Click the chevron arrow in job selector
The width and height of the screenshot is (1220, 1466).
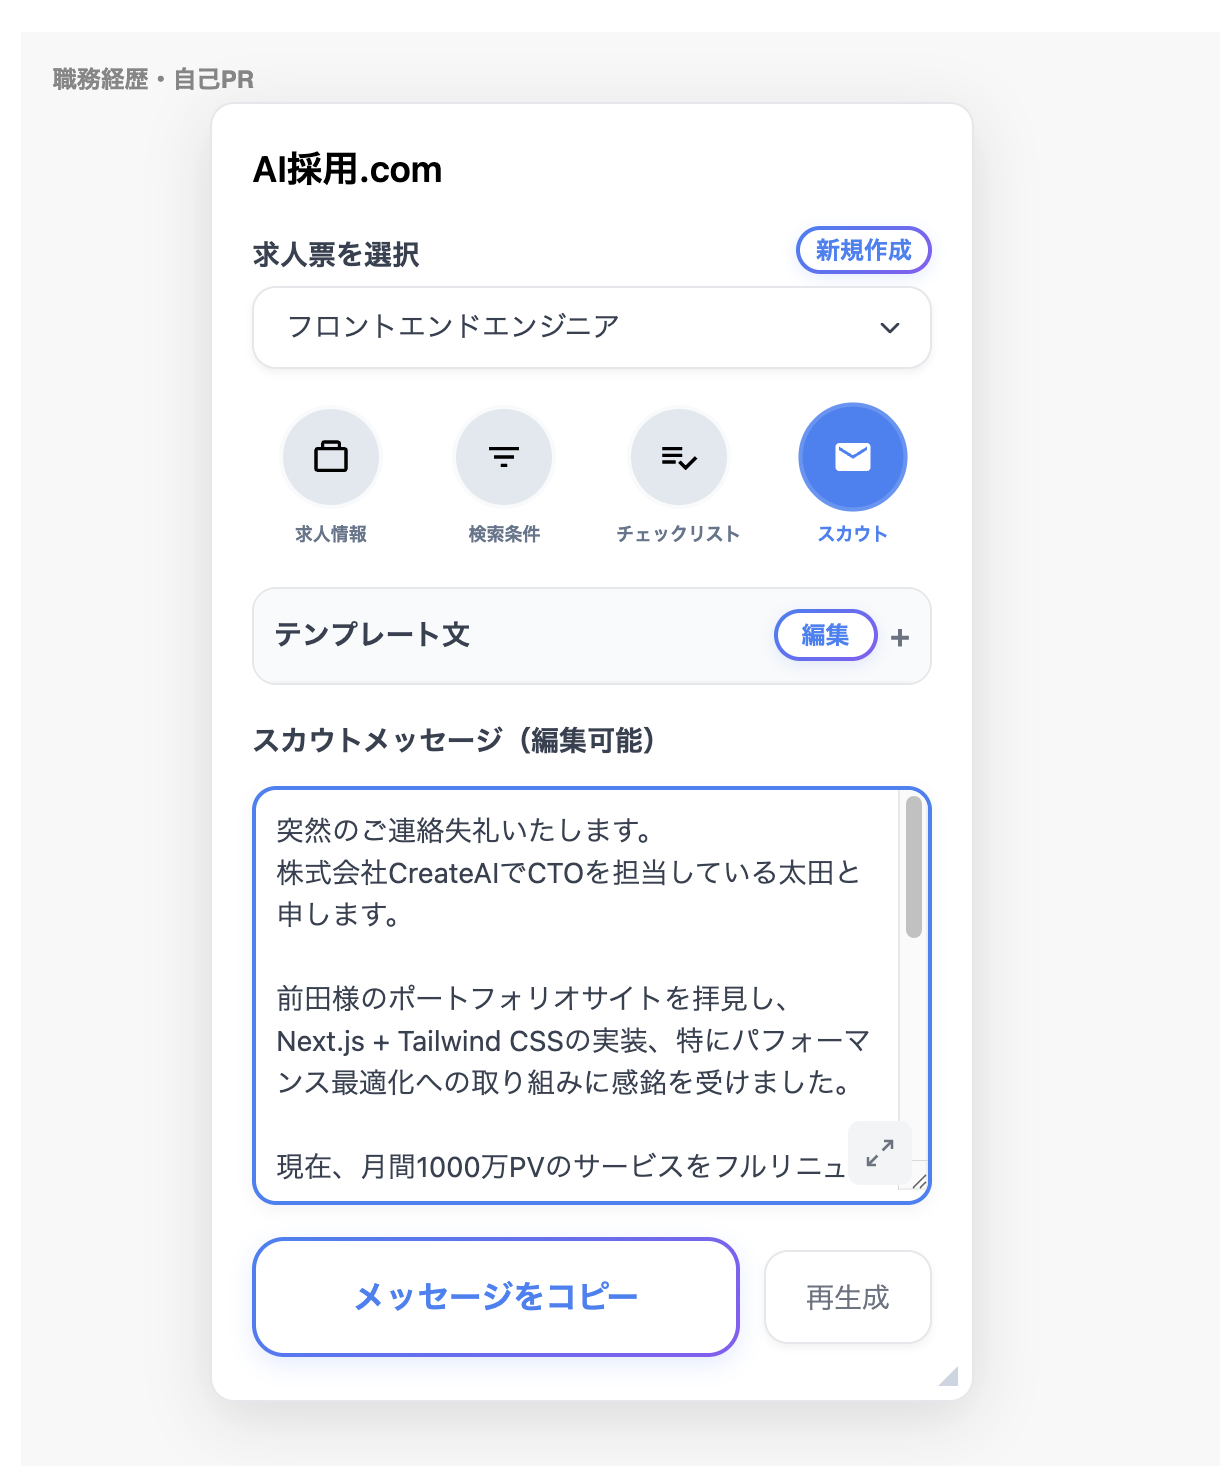tap(890, 328)
